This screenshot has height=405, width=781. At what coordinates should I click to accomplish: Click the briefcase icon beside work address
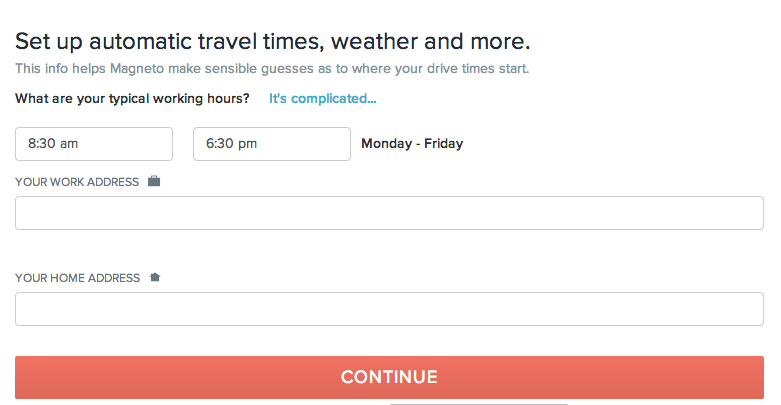pyautogui.click(x=154, y=181)
